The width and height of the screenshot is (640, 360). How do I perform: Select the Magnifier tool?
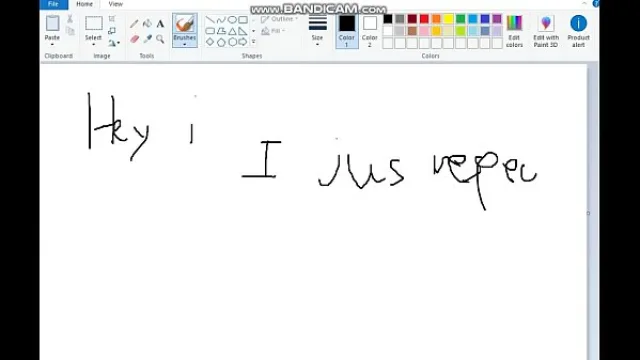click(160, 39)
